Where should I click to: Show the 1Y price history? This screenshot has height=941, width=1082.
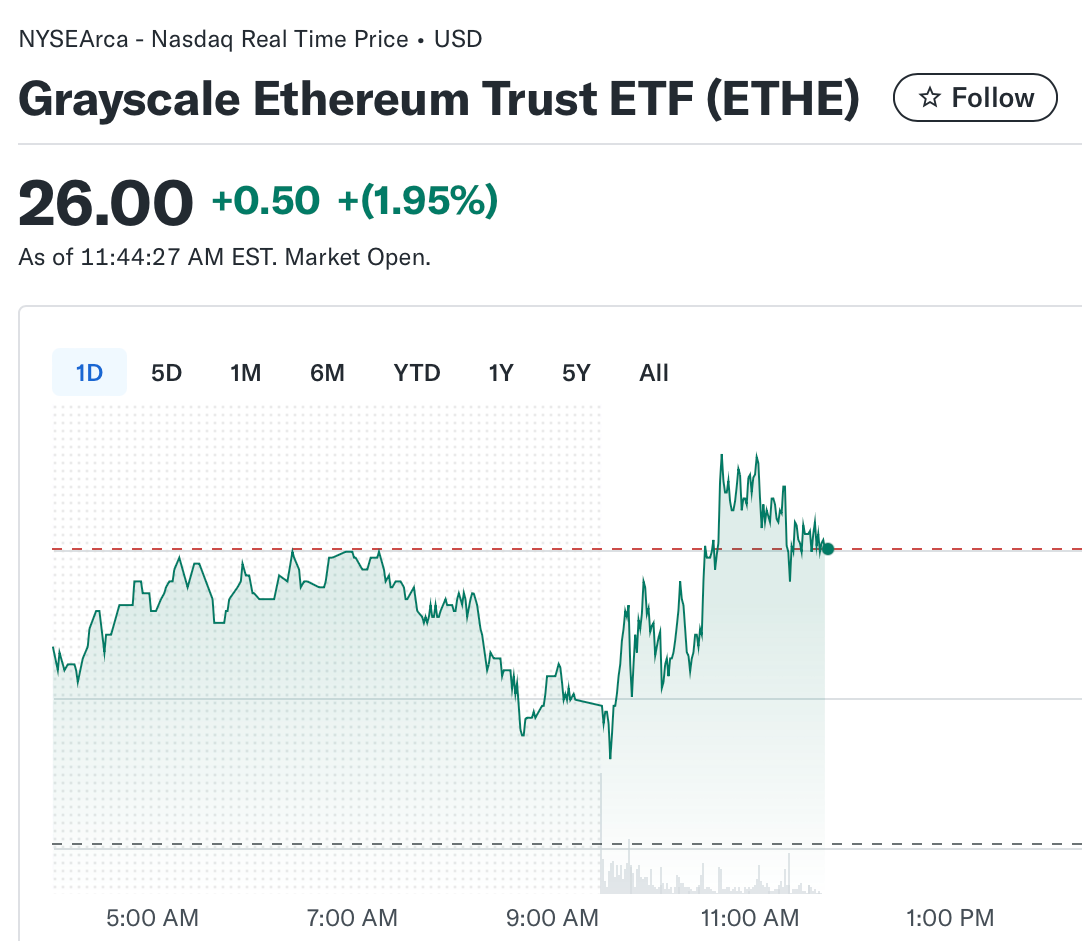coord(500,372)
